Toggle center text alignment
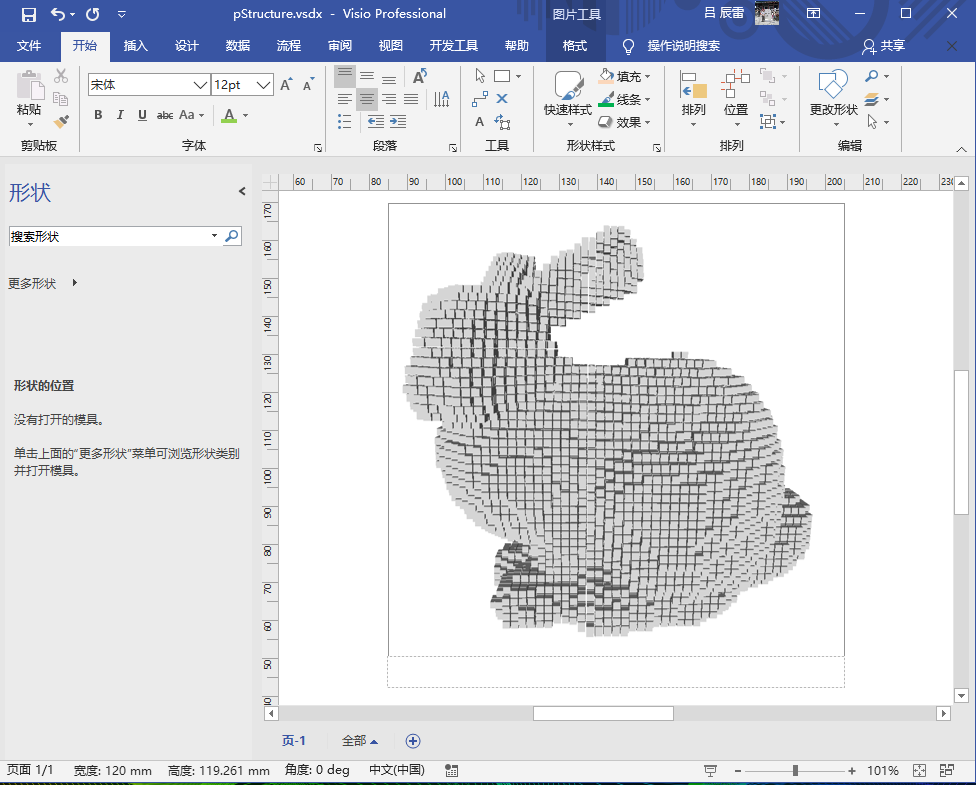976x785 pixels. [x=367, y=99]
